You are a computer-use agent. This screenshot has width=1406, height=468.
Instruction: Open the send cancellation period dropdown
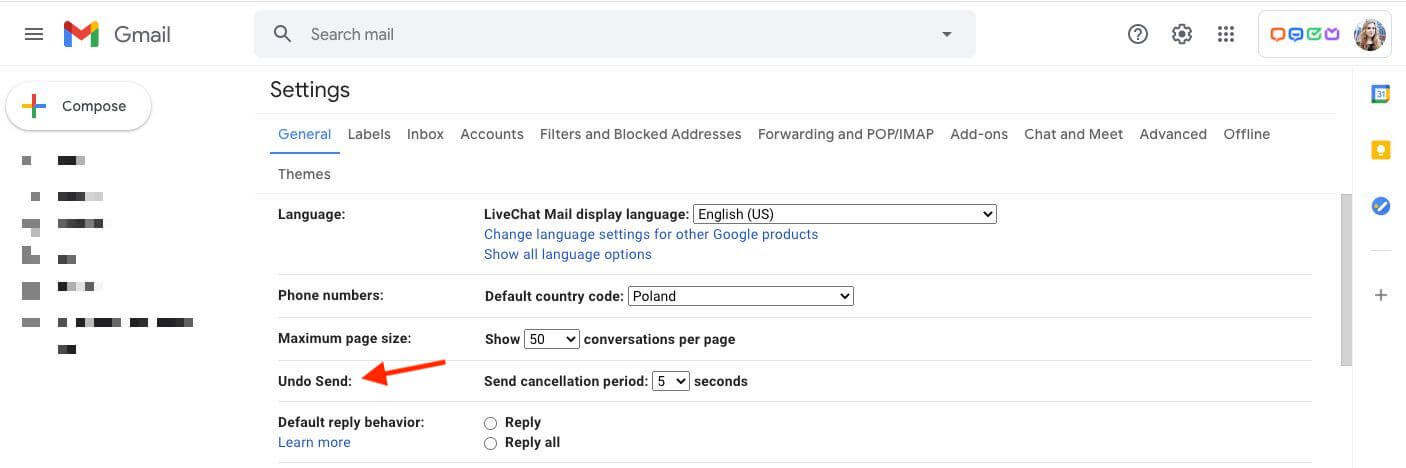pyautogui.click(x=670, y=381)
